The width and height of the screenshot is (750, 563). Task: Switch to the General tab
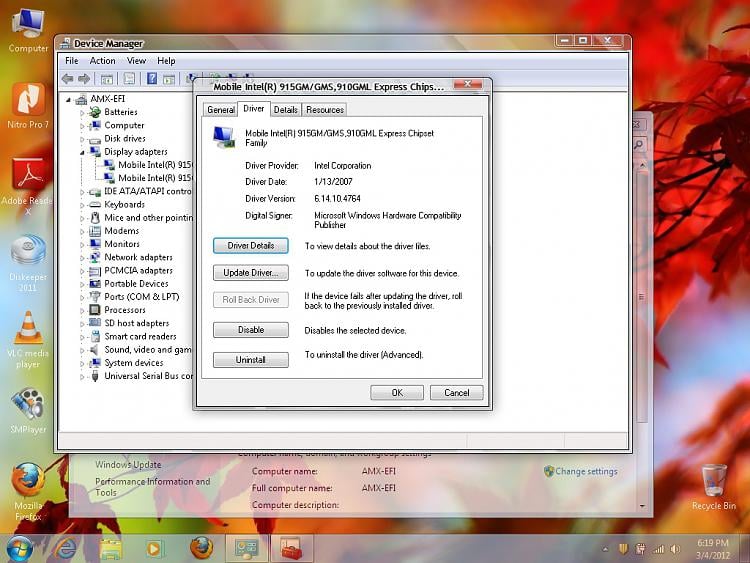(x=221, y=110)
